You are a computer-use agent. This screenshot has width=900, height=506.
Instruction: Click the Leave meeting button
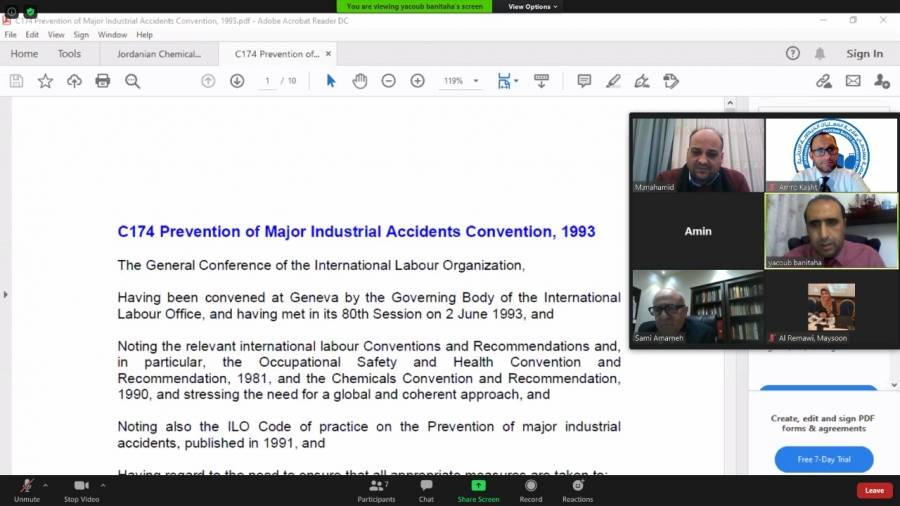click(873, 490)
